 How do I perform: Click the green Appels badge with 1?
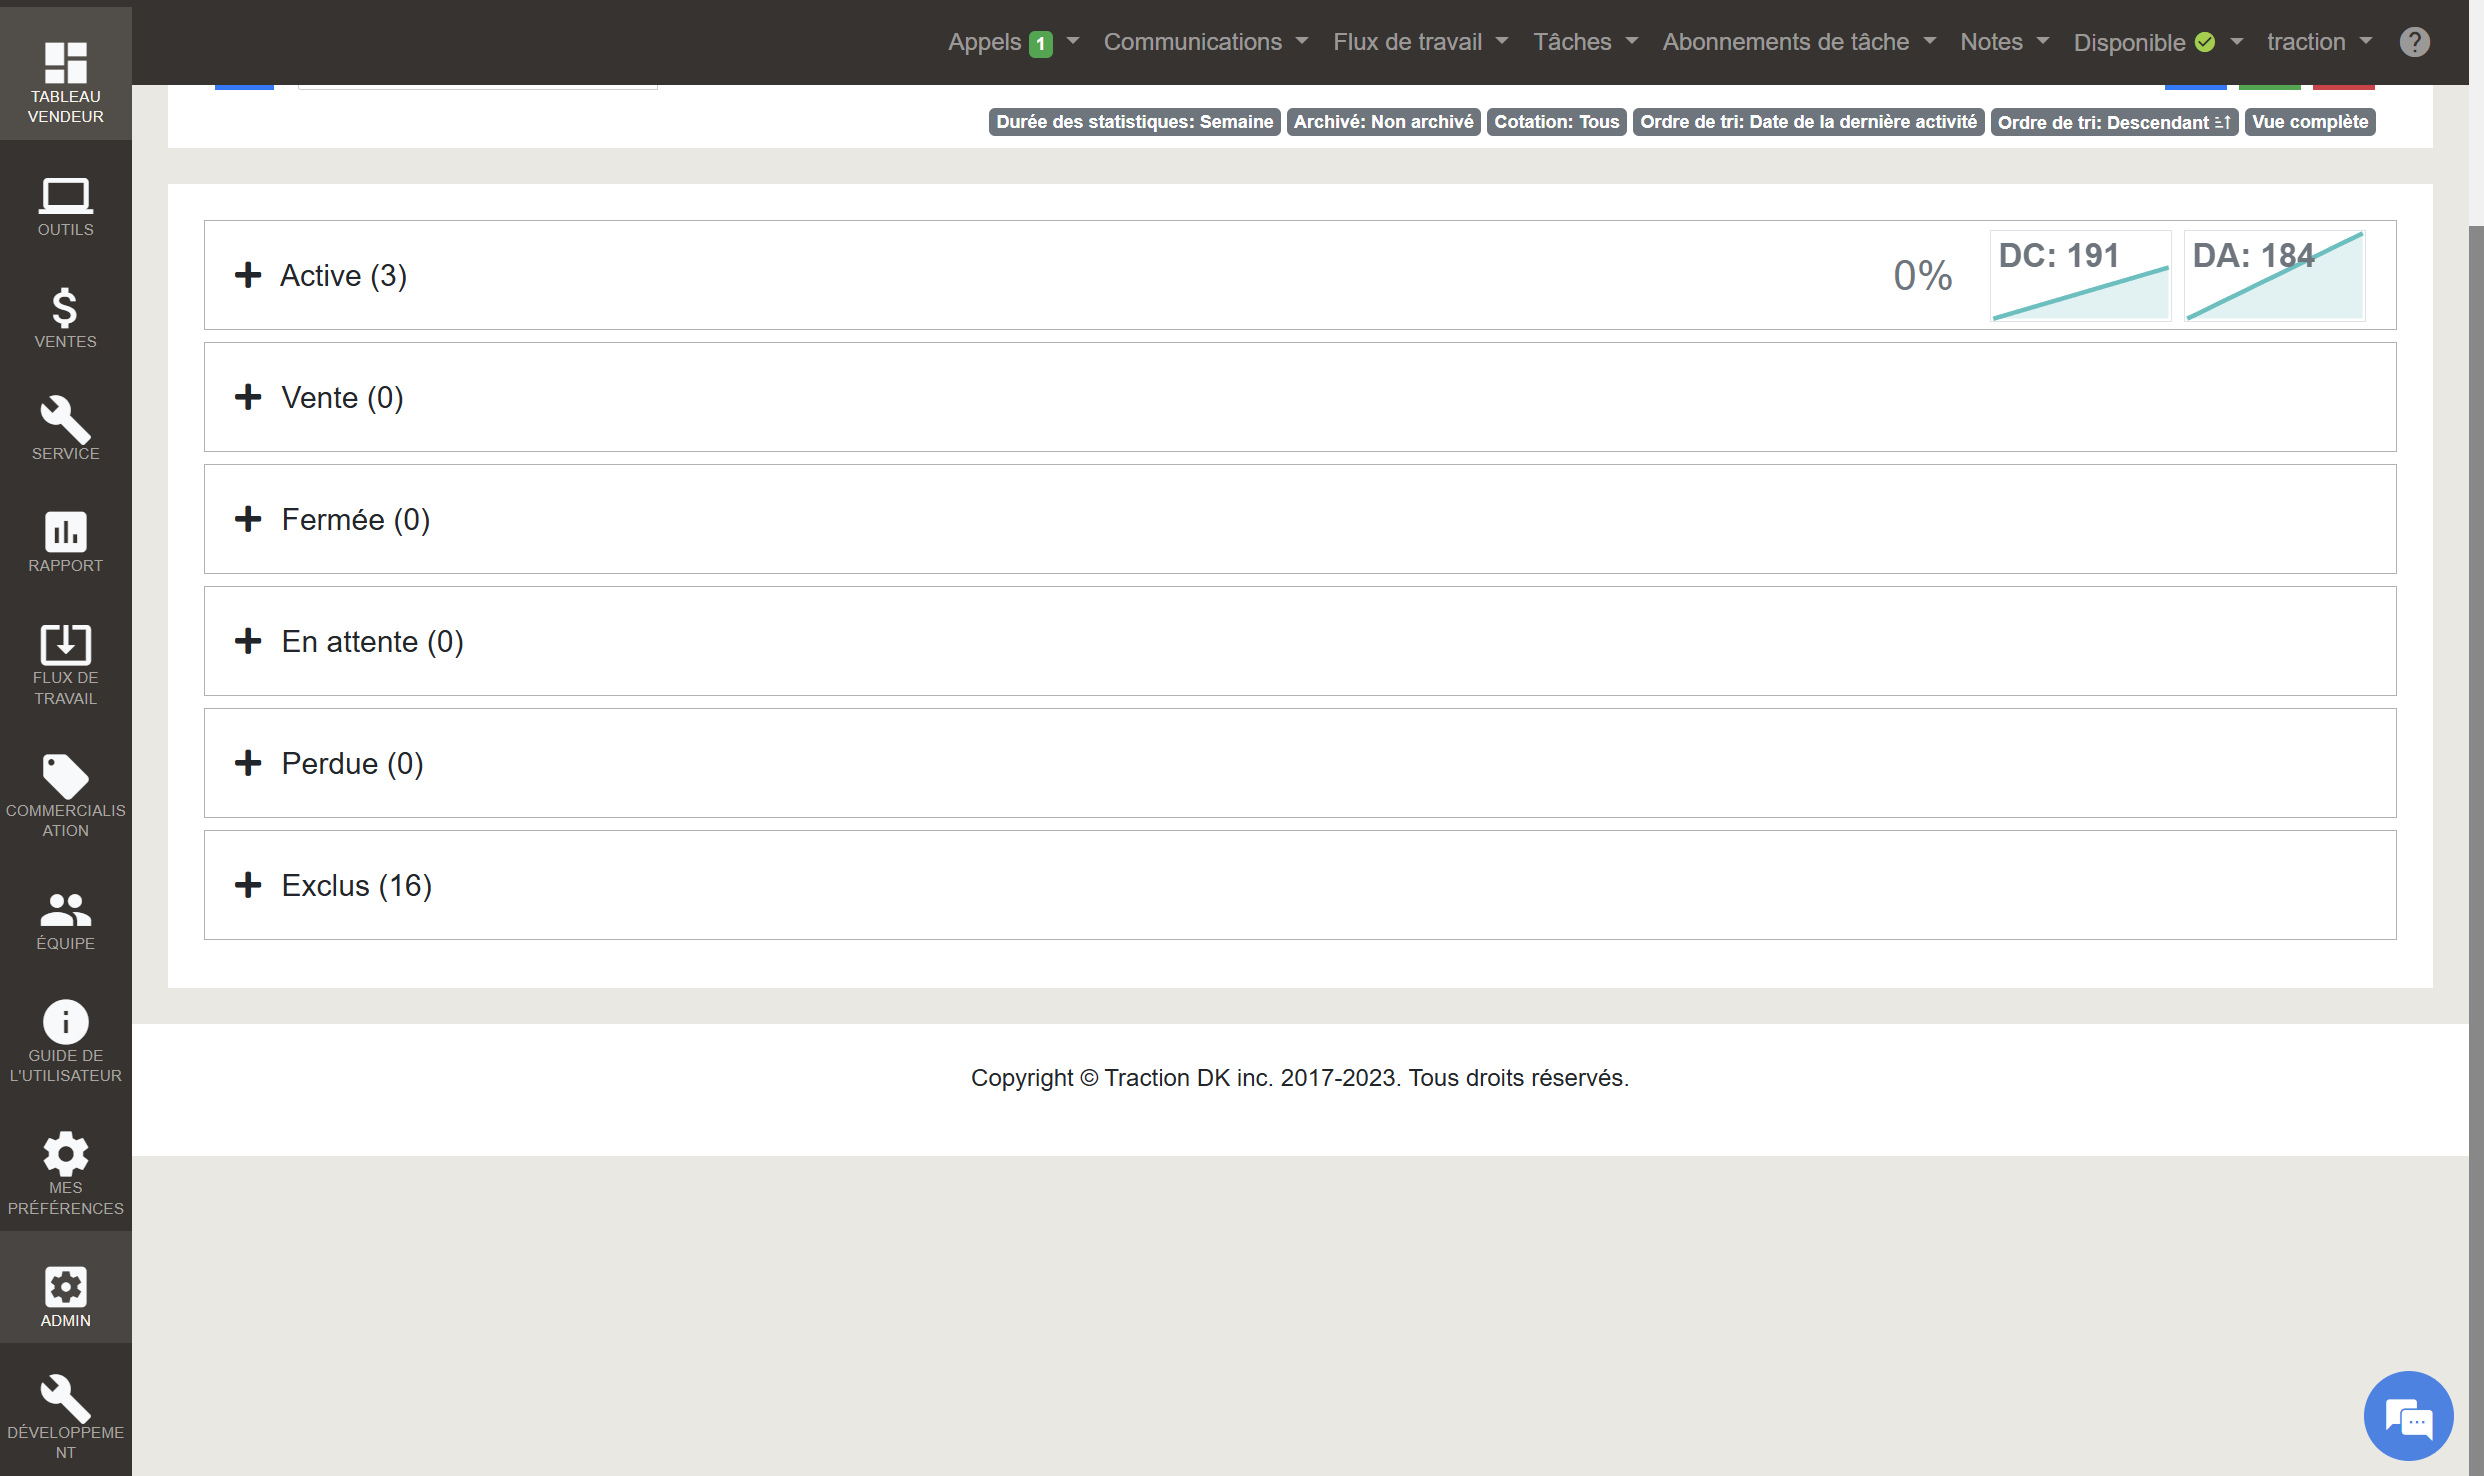coord(1041,44)
